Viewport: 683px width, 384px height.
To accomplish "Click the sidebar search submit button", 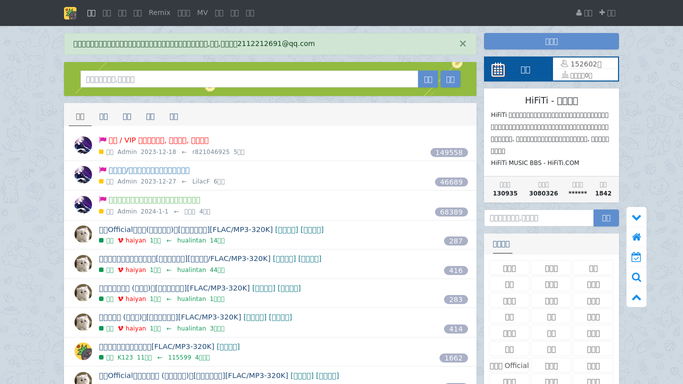I will click(606, 218).
